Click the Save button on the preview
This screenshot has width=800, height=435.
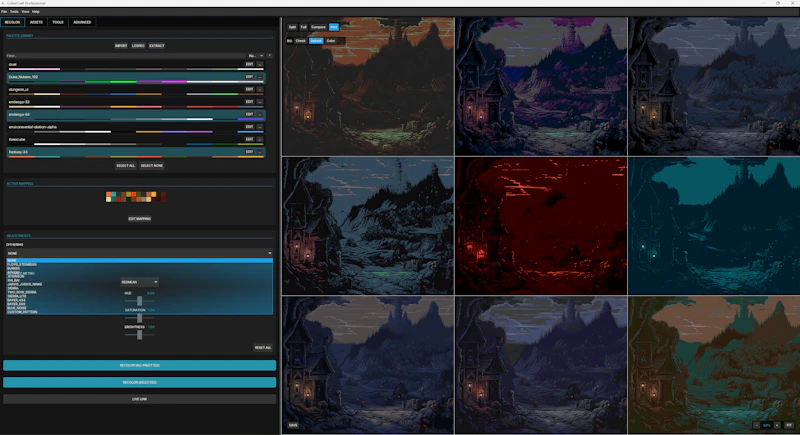tap(293, 425)
